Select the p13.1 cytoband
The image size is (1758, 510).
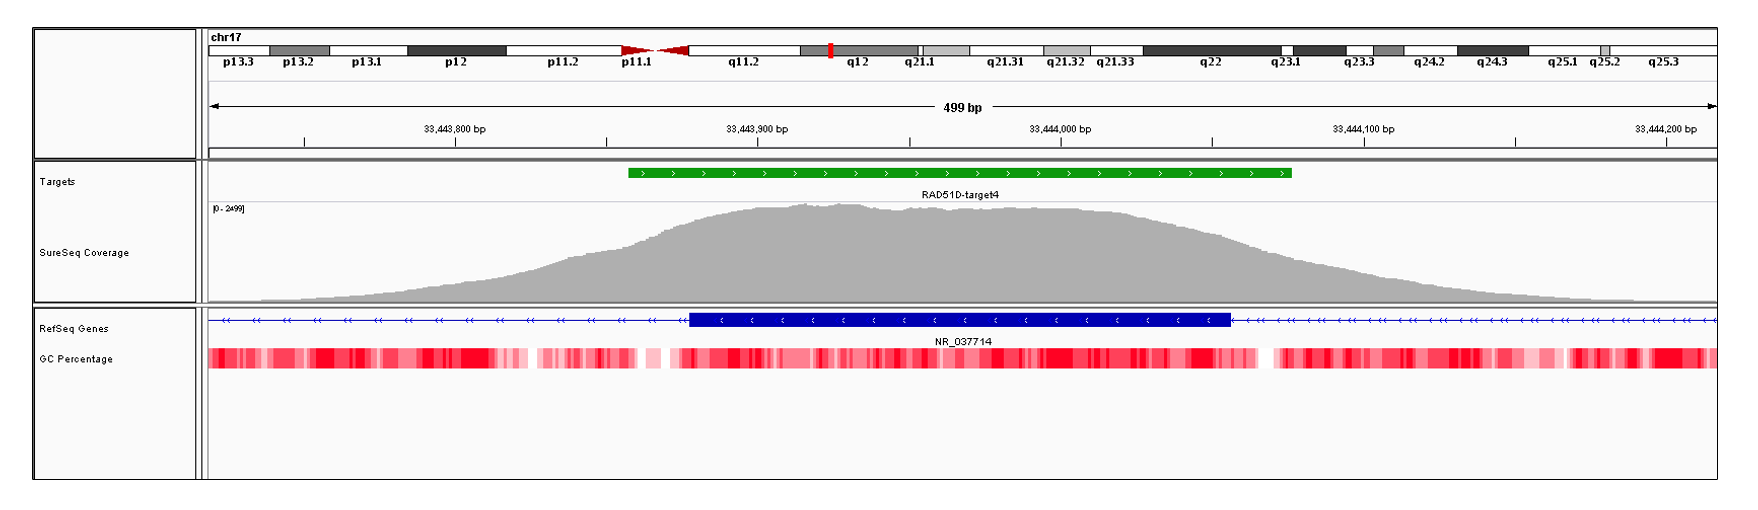(x=368, y=50)
